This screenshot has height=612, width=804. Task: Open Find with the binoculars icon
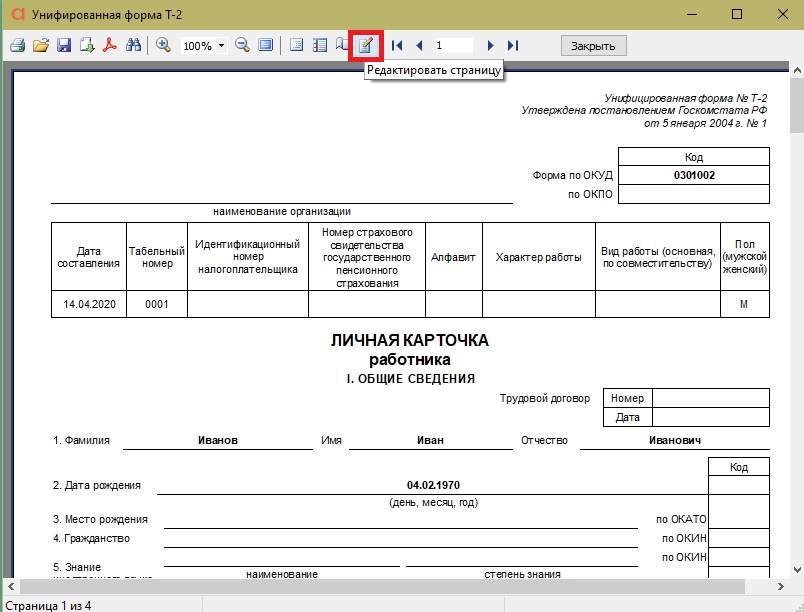click(133, 45)
